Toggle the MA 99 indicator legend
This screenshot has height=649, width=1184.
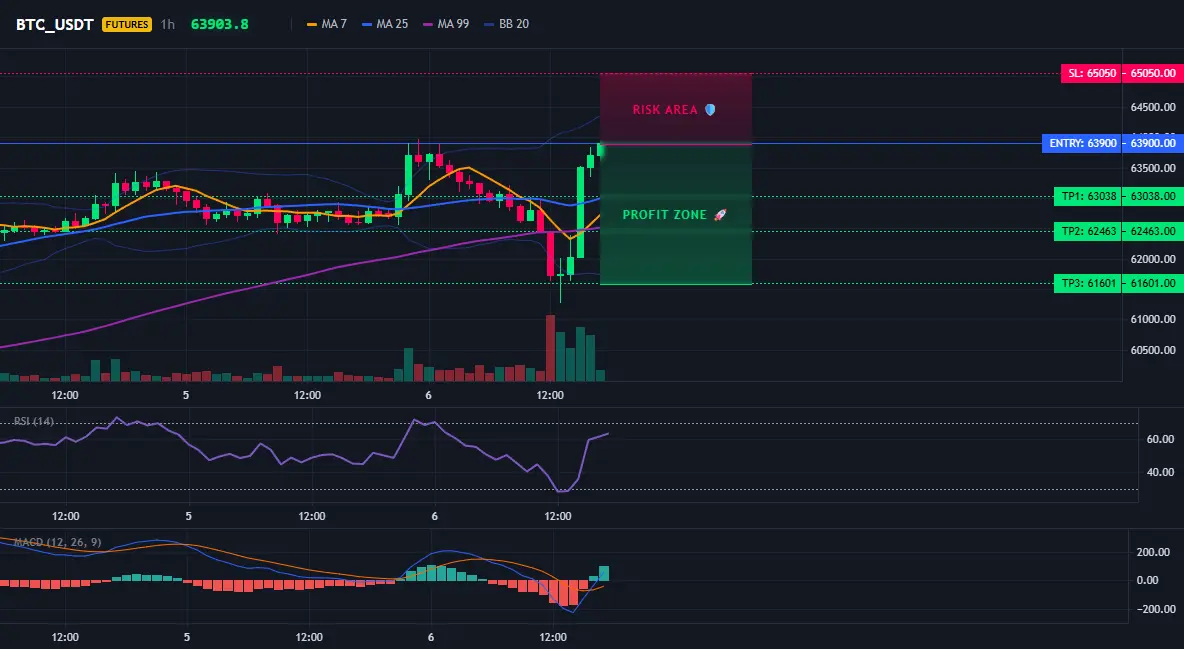tap(446, 24)
